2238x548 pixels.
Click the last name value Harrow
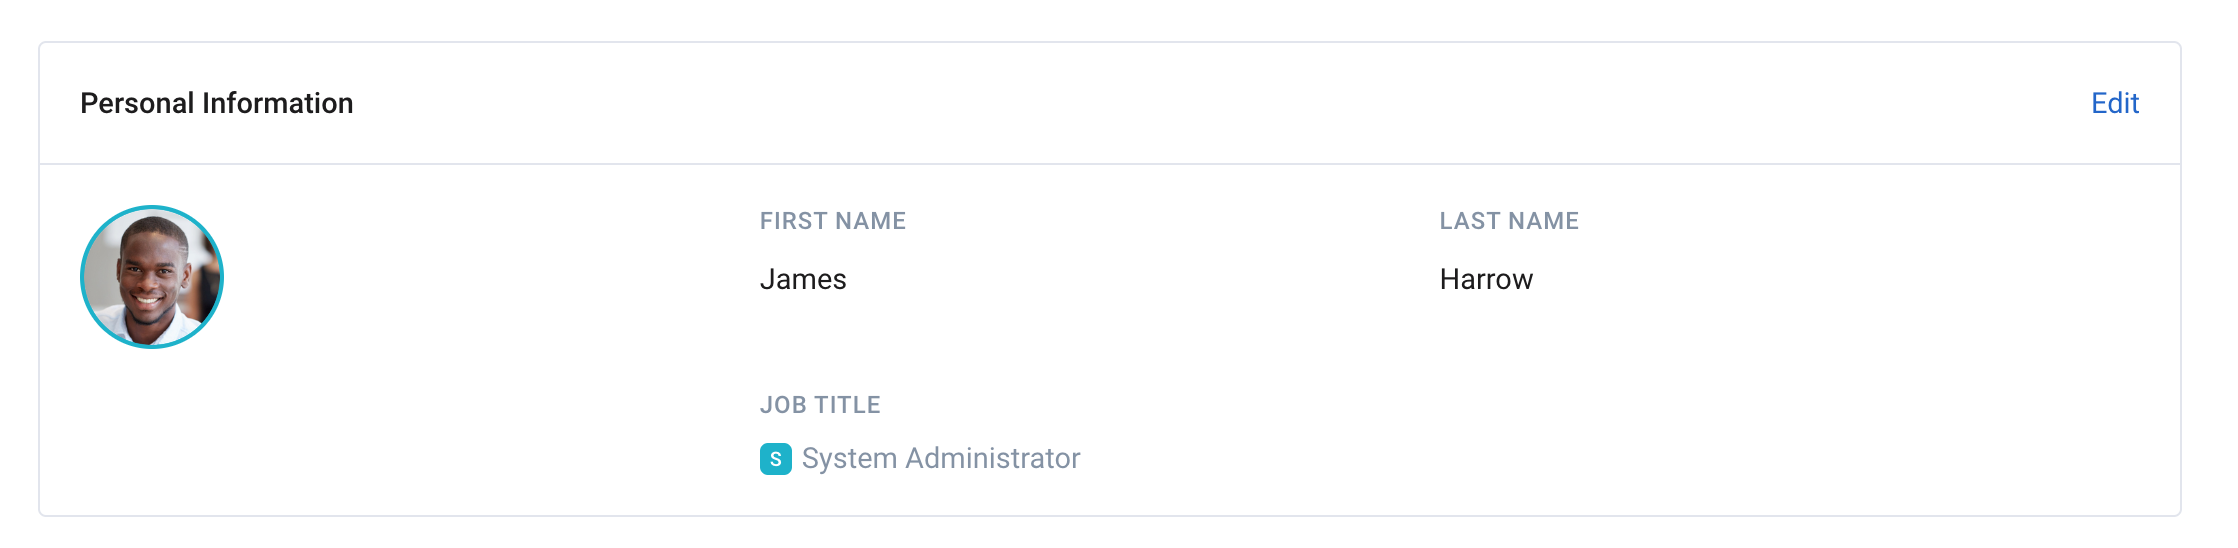(1486, 279)
